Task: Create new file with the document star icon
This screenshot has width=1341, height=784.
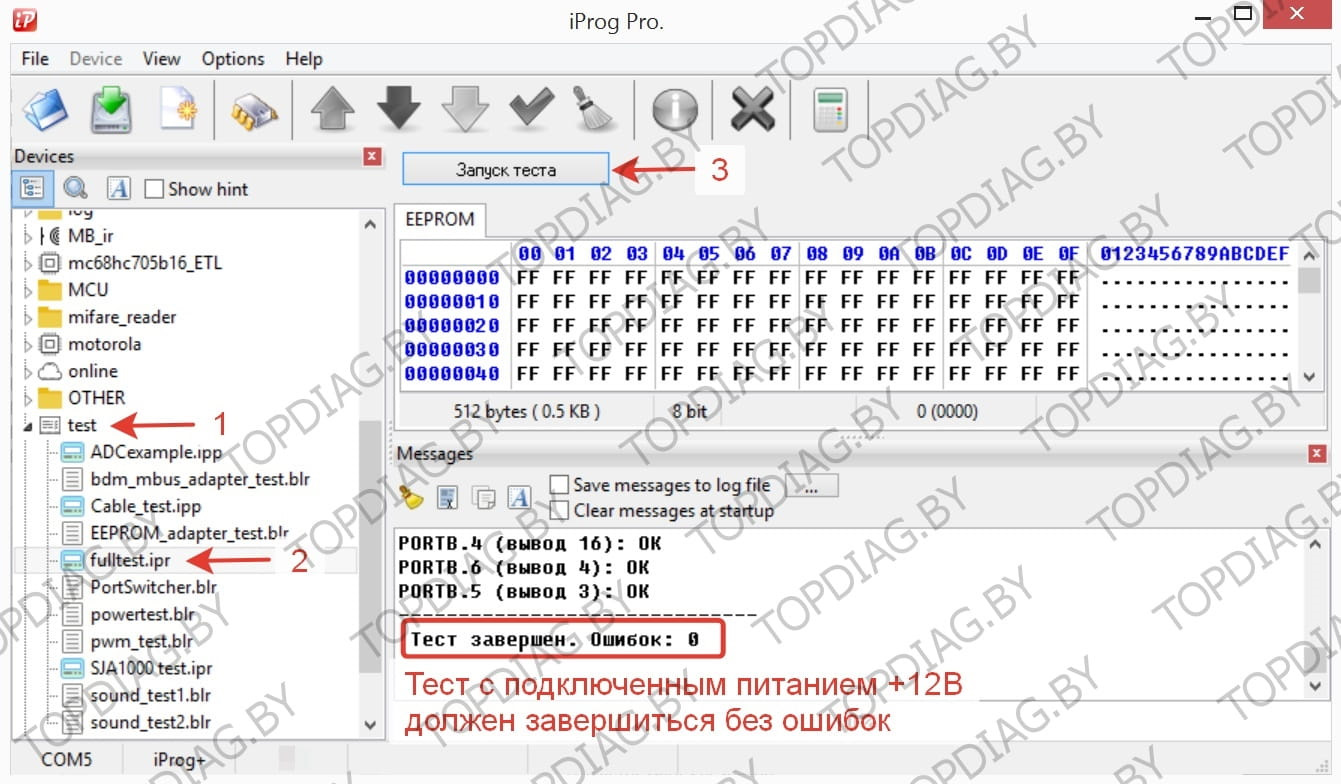Action: pyautogui.click(x=181, y=110)
